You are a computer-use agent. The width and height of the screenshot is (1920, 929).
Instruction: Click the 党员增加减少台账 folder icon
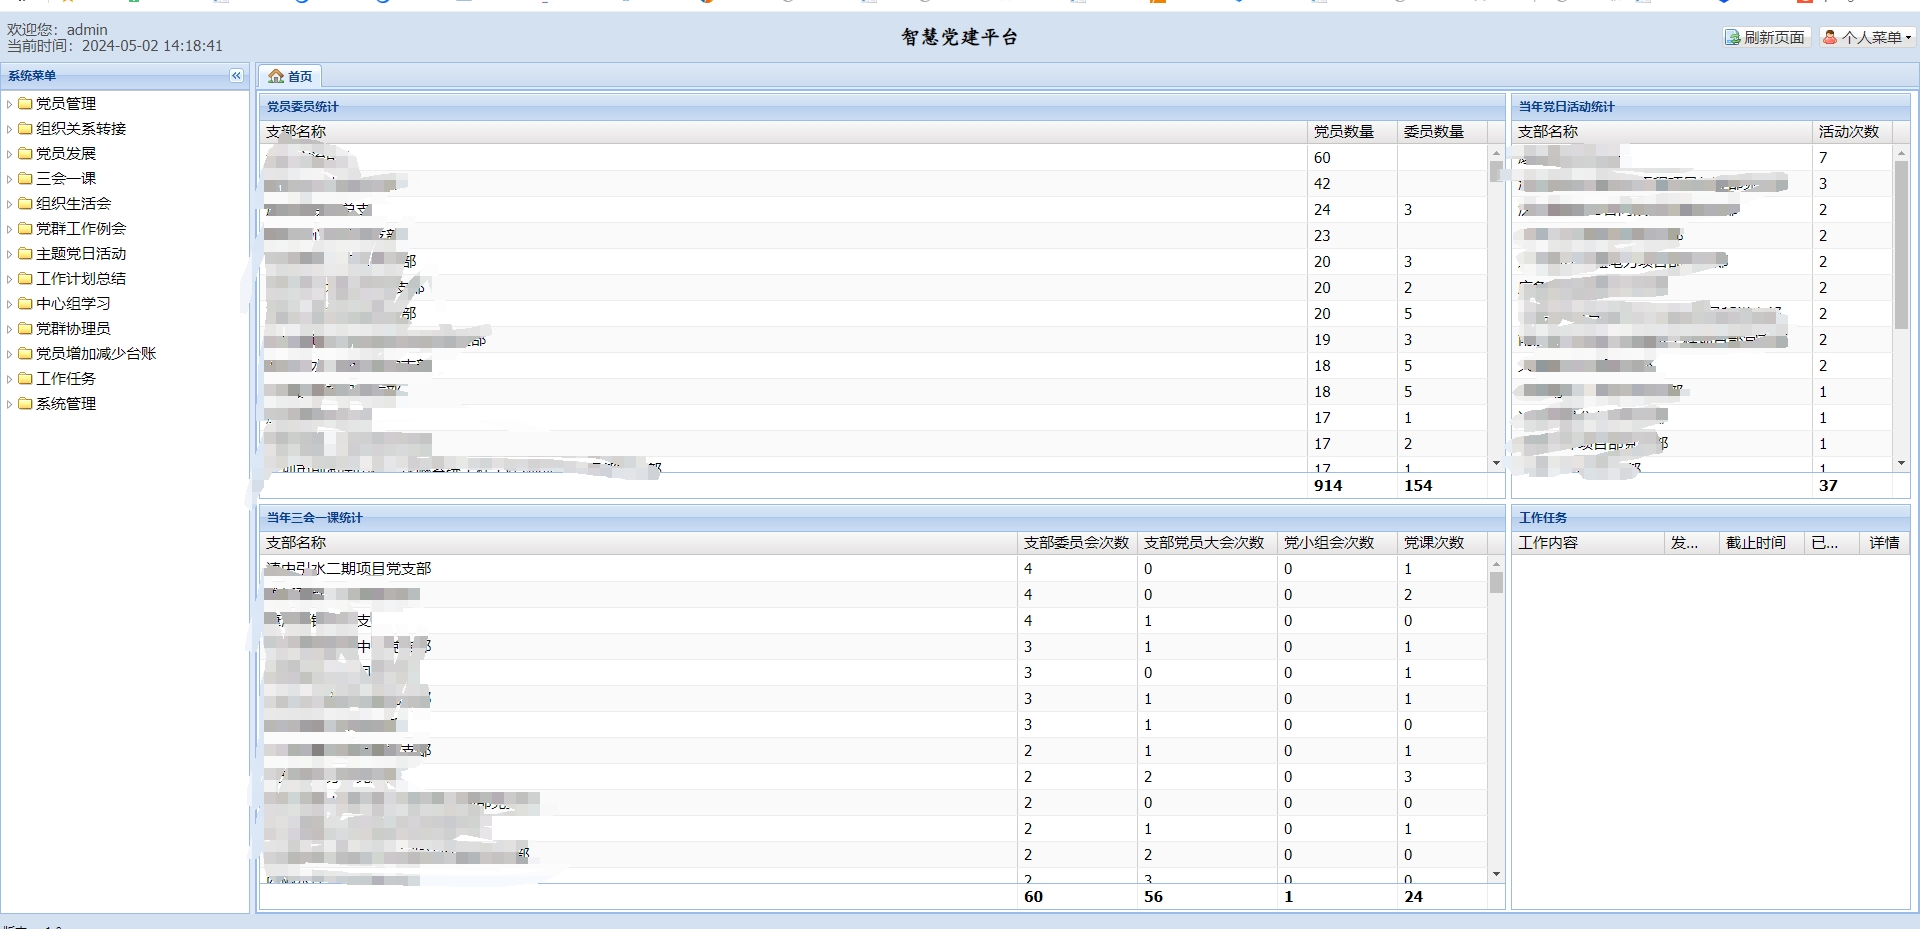25,353
